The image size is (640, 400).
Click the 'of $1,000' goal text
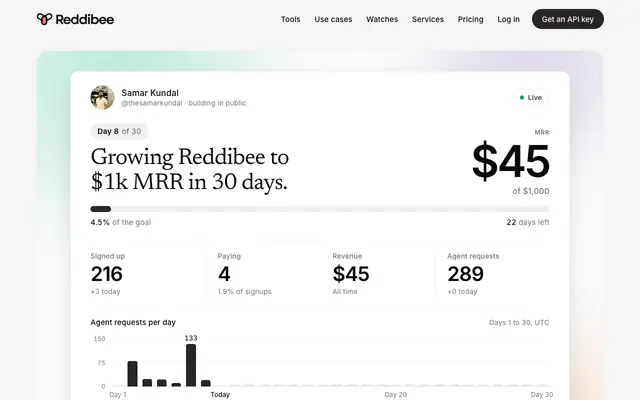(531, 191)
